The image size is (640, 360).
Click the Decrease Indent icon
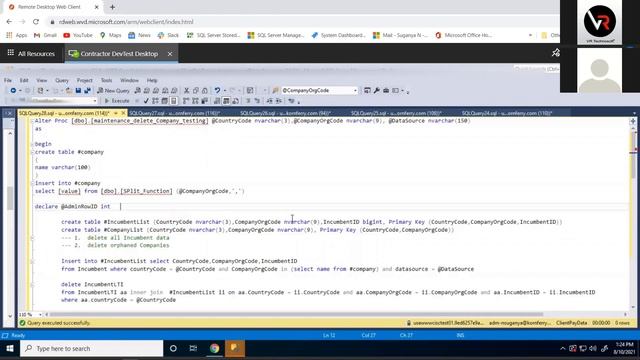pos(269,101)
